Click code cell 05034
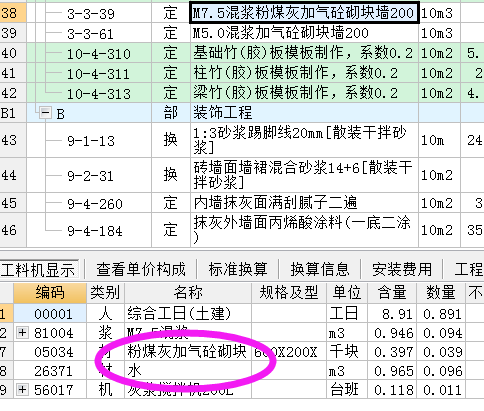The height and width of the screenshot is (411, 484). point(50,352)
